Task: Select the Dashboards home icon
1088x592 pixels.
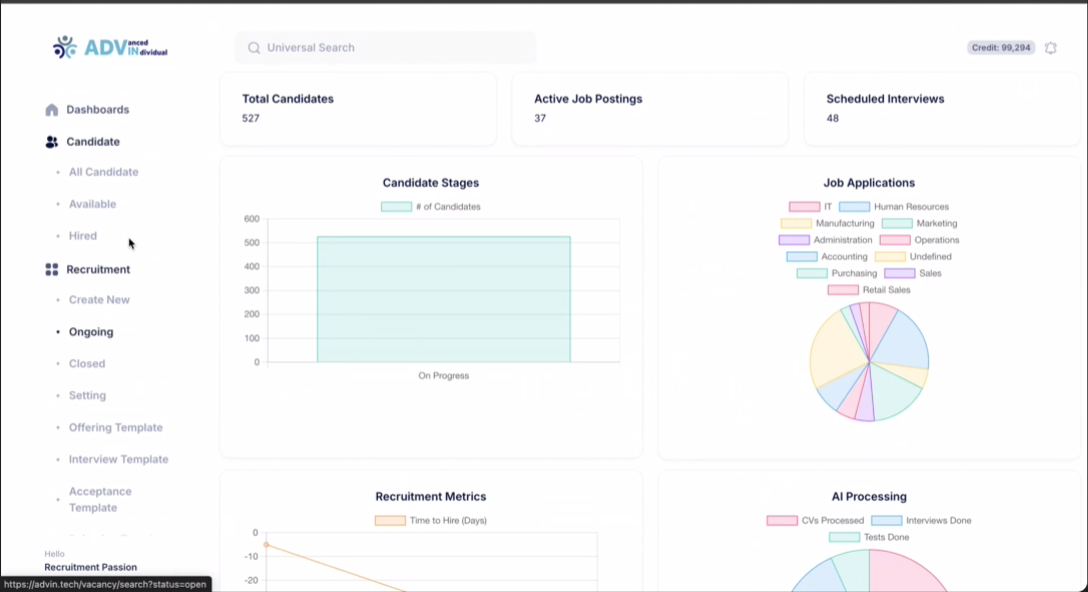Action: tap(50, 109)
